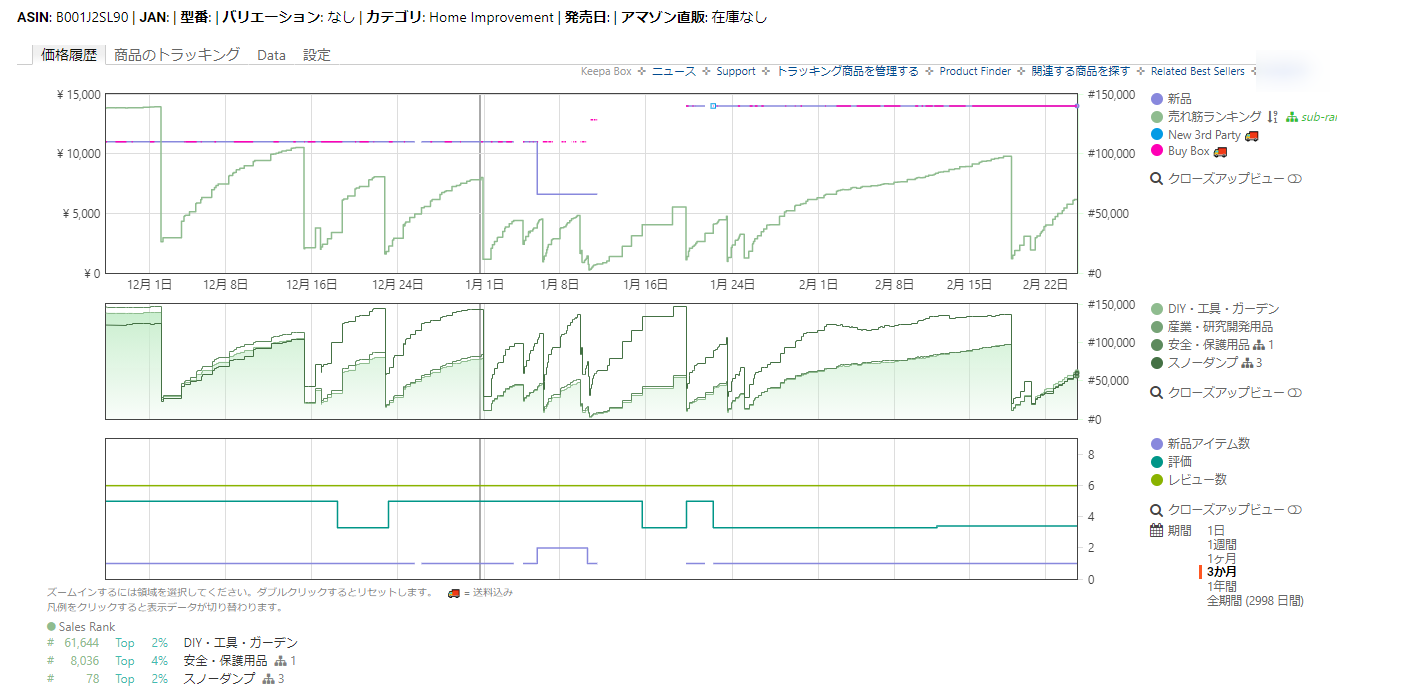Click the magnifier icon for the price chart closeup view
This screenshot has width=1403, height=693.
1157,179
